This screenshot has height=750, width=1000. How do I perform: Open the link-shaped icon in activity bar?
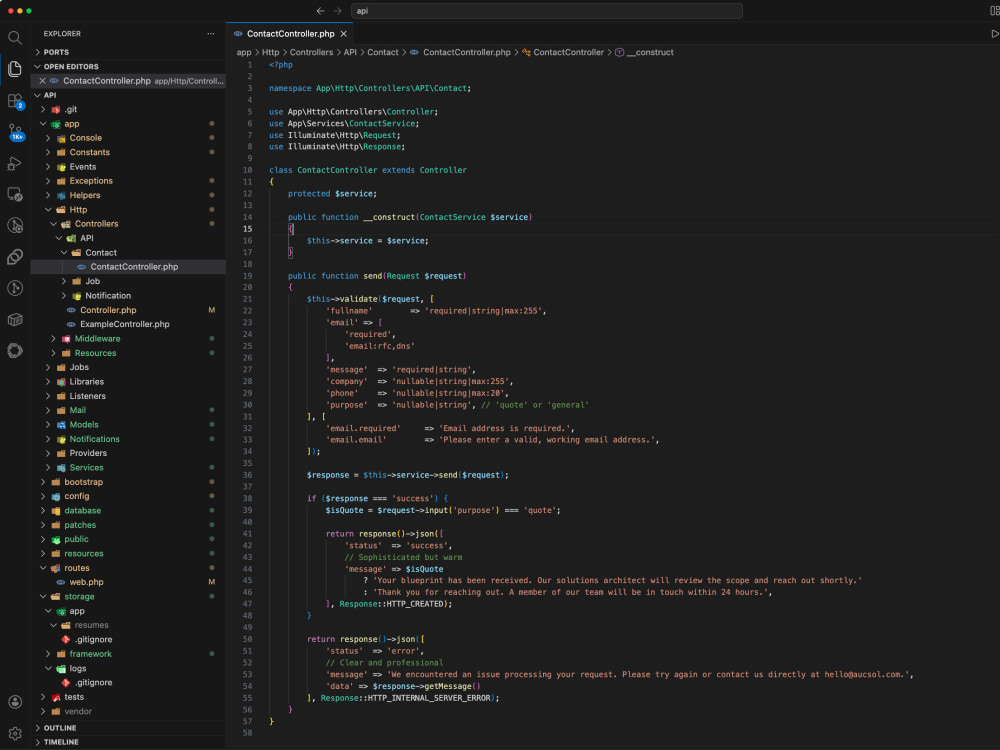tap(15, 256)
